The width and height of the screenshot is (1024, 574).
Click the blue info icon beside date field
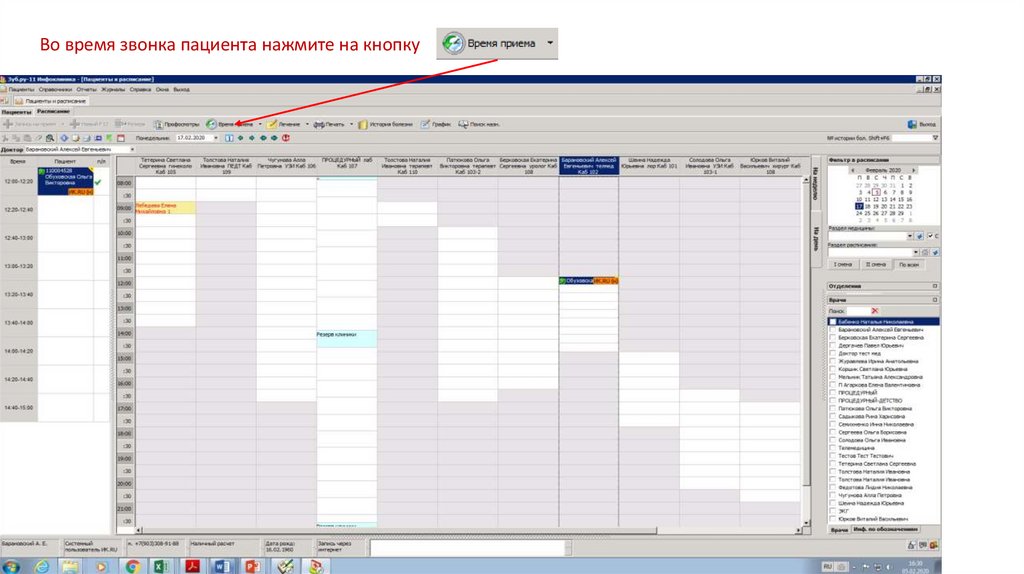pyautogui.click(x=229, y=138)
